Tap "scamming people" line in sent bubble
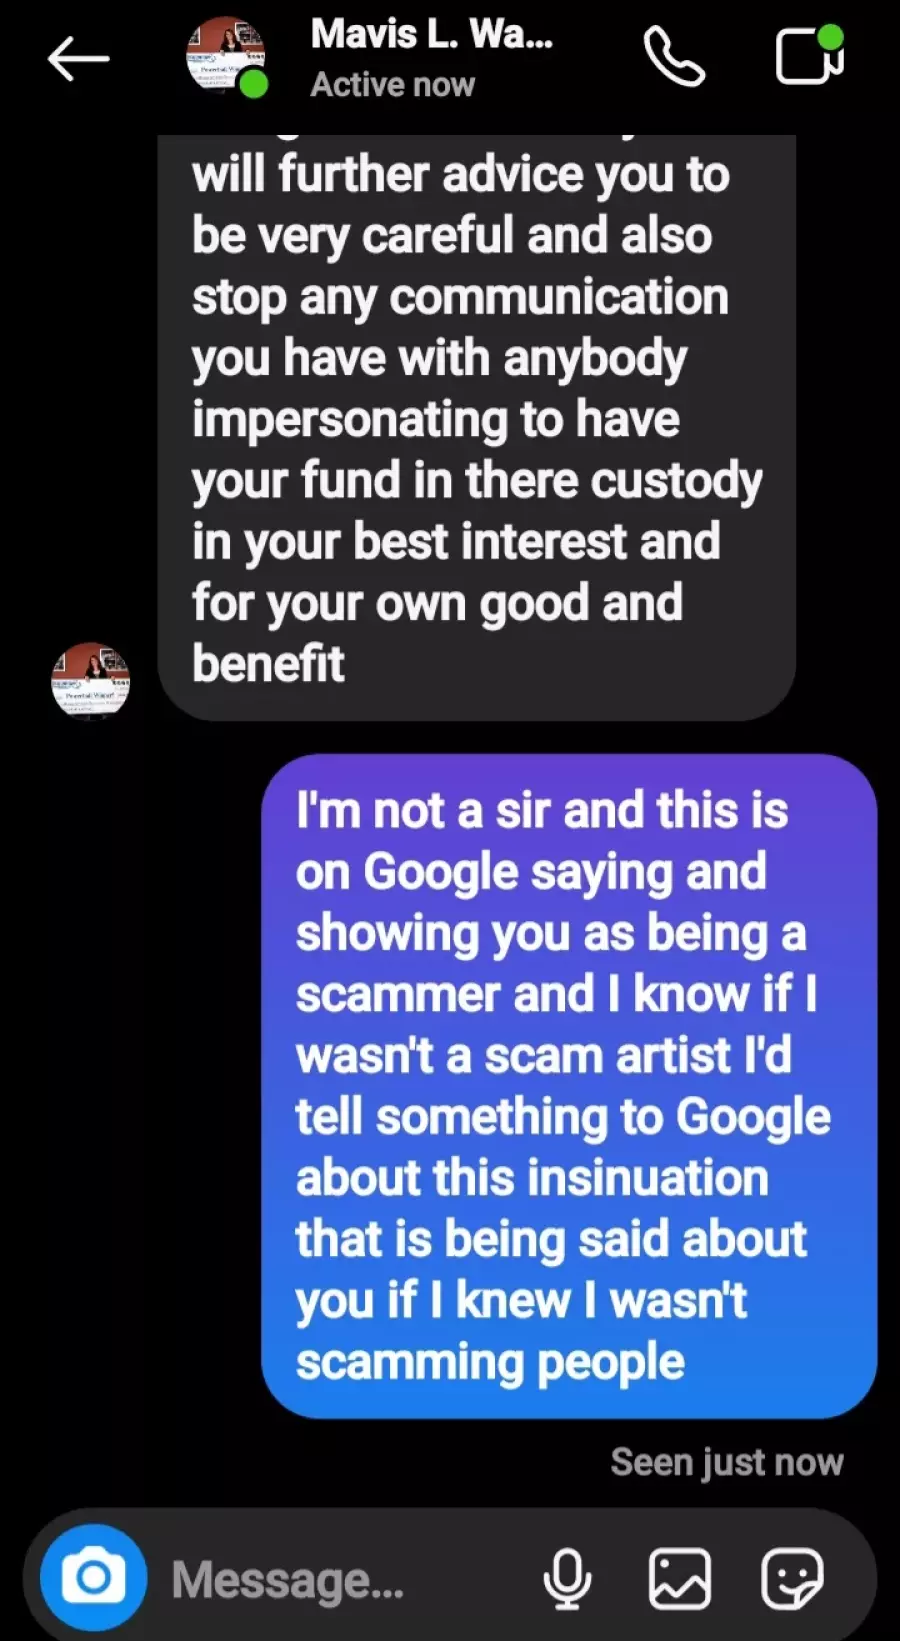Image resolution: width=900 pixels, height=1641 pixels. coord(490,1362)
